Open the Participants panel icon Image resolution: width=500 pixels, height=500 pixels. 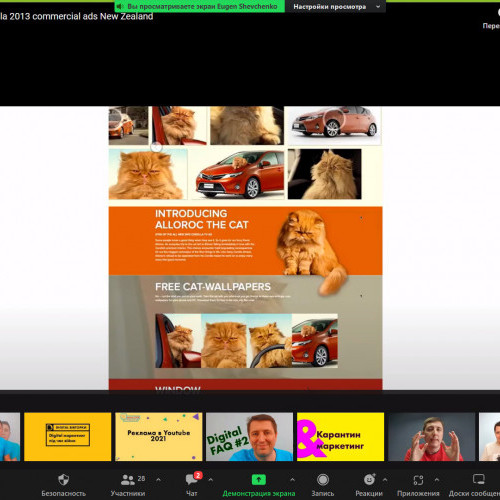click(128, 480)
